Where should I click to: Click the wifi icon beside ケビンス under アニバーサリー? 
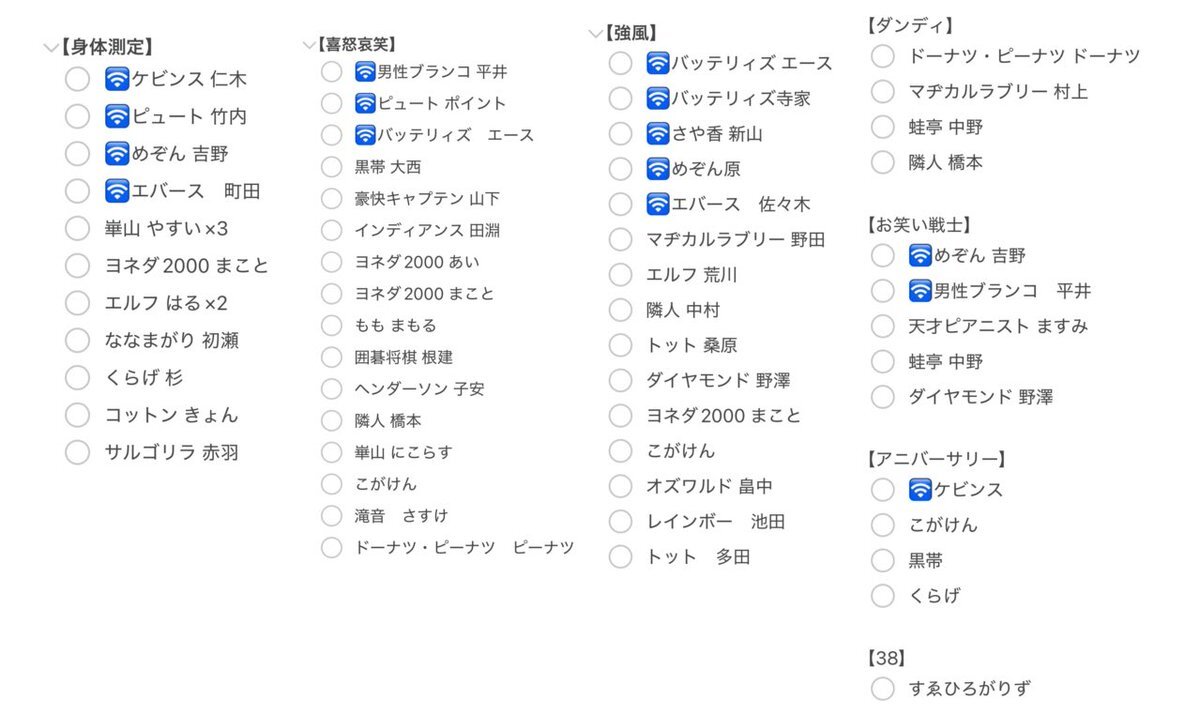tap(921, 489)
